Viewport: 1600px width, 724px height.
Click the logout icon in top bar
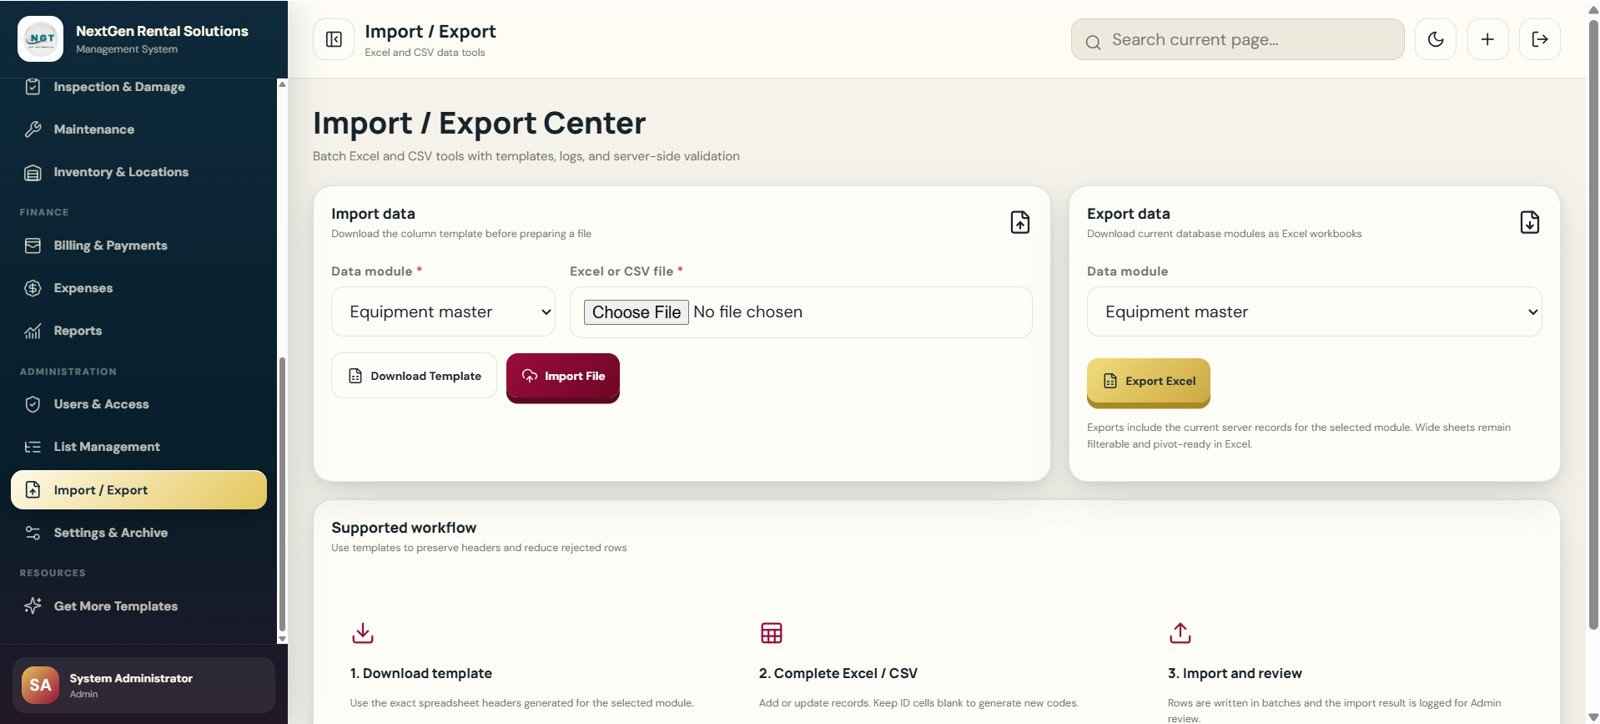[1540, 39]
